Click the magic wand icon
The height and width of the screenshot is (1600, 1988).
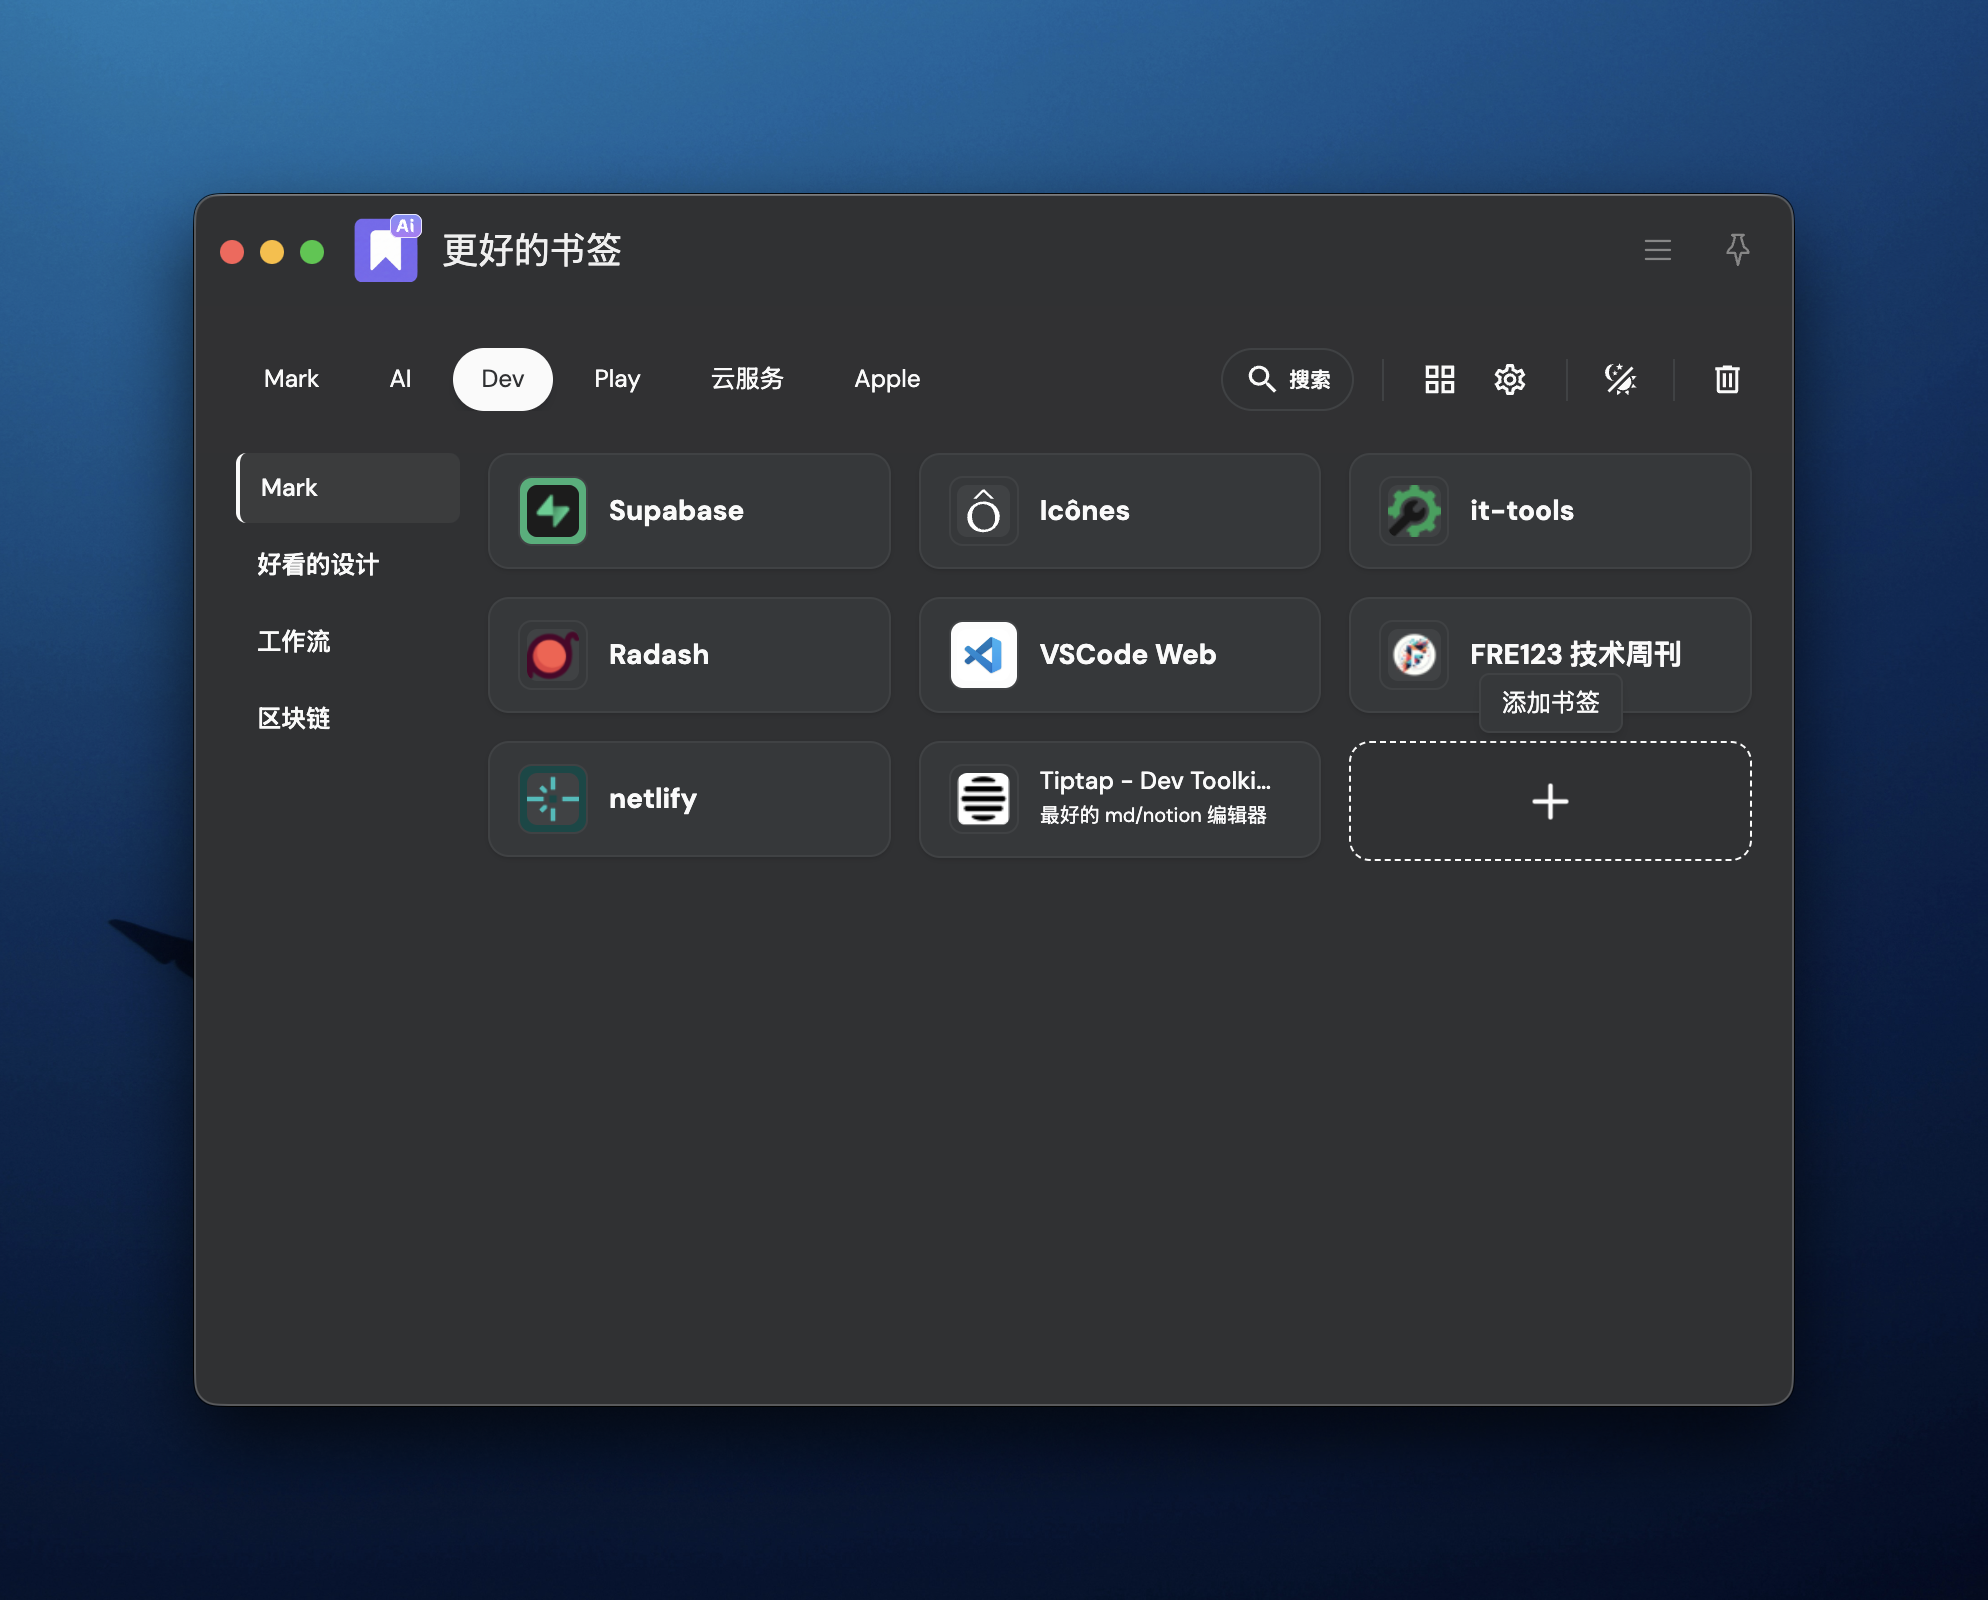[x=1620, y=379]
